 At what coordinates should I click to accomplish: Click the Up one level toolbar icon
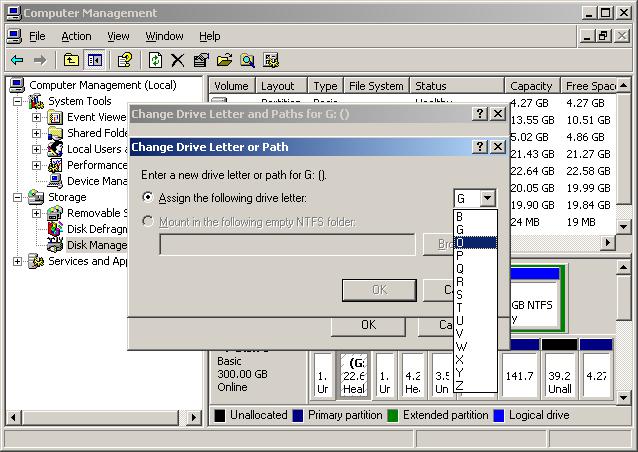71,60
